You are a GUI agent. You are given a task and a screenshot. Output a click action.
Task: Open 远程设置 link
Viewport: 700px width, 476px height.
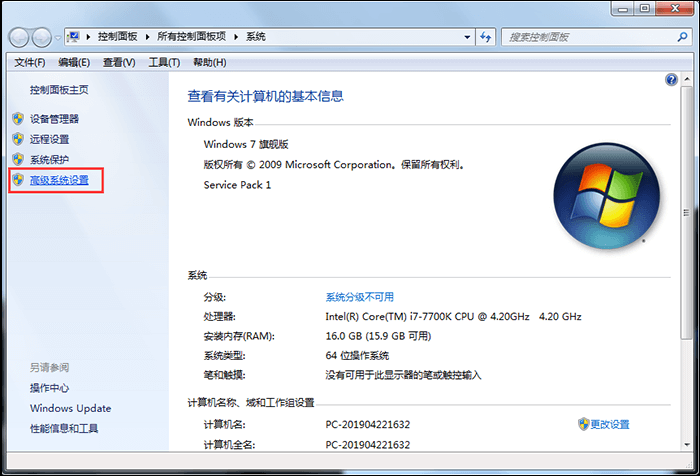[49, 140]
